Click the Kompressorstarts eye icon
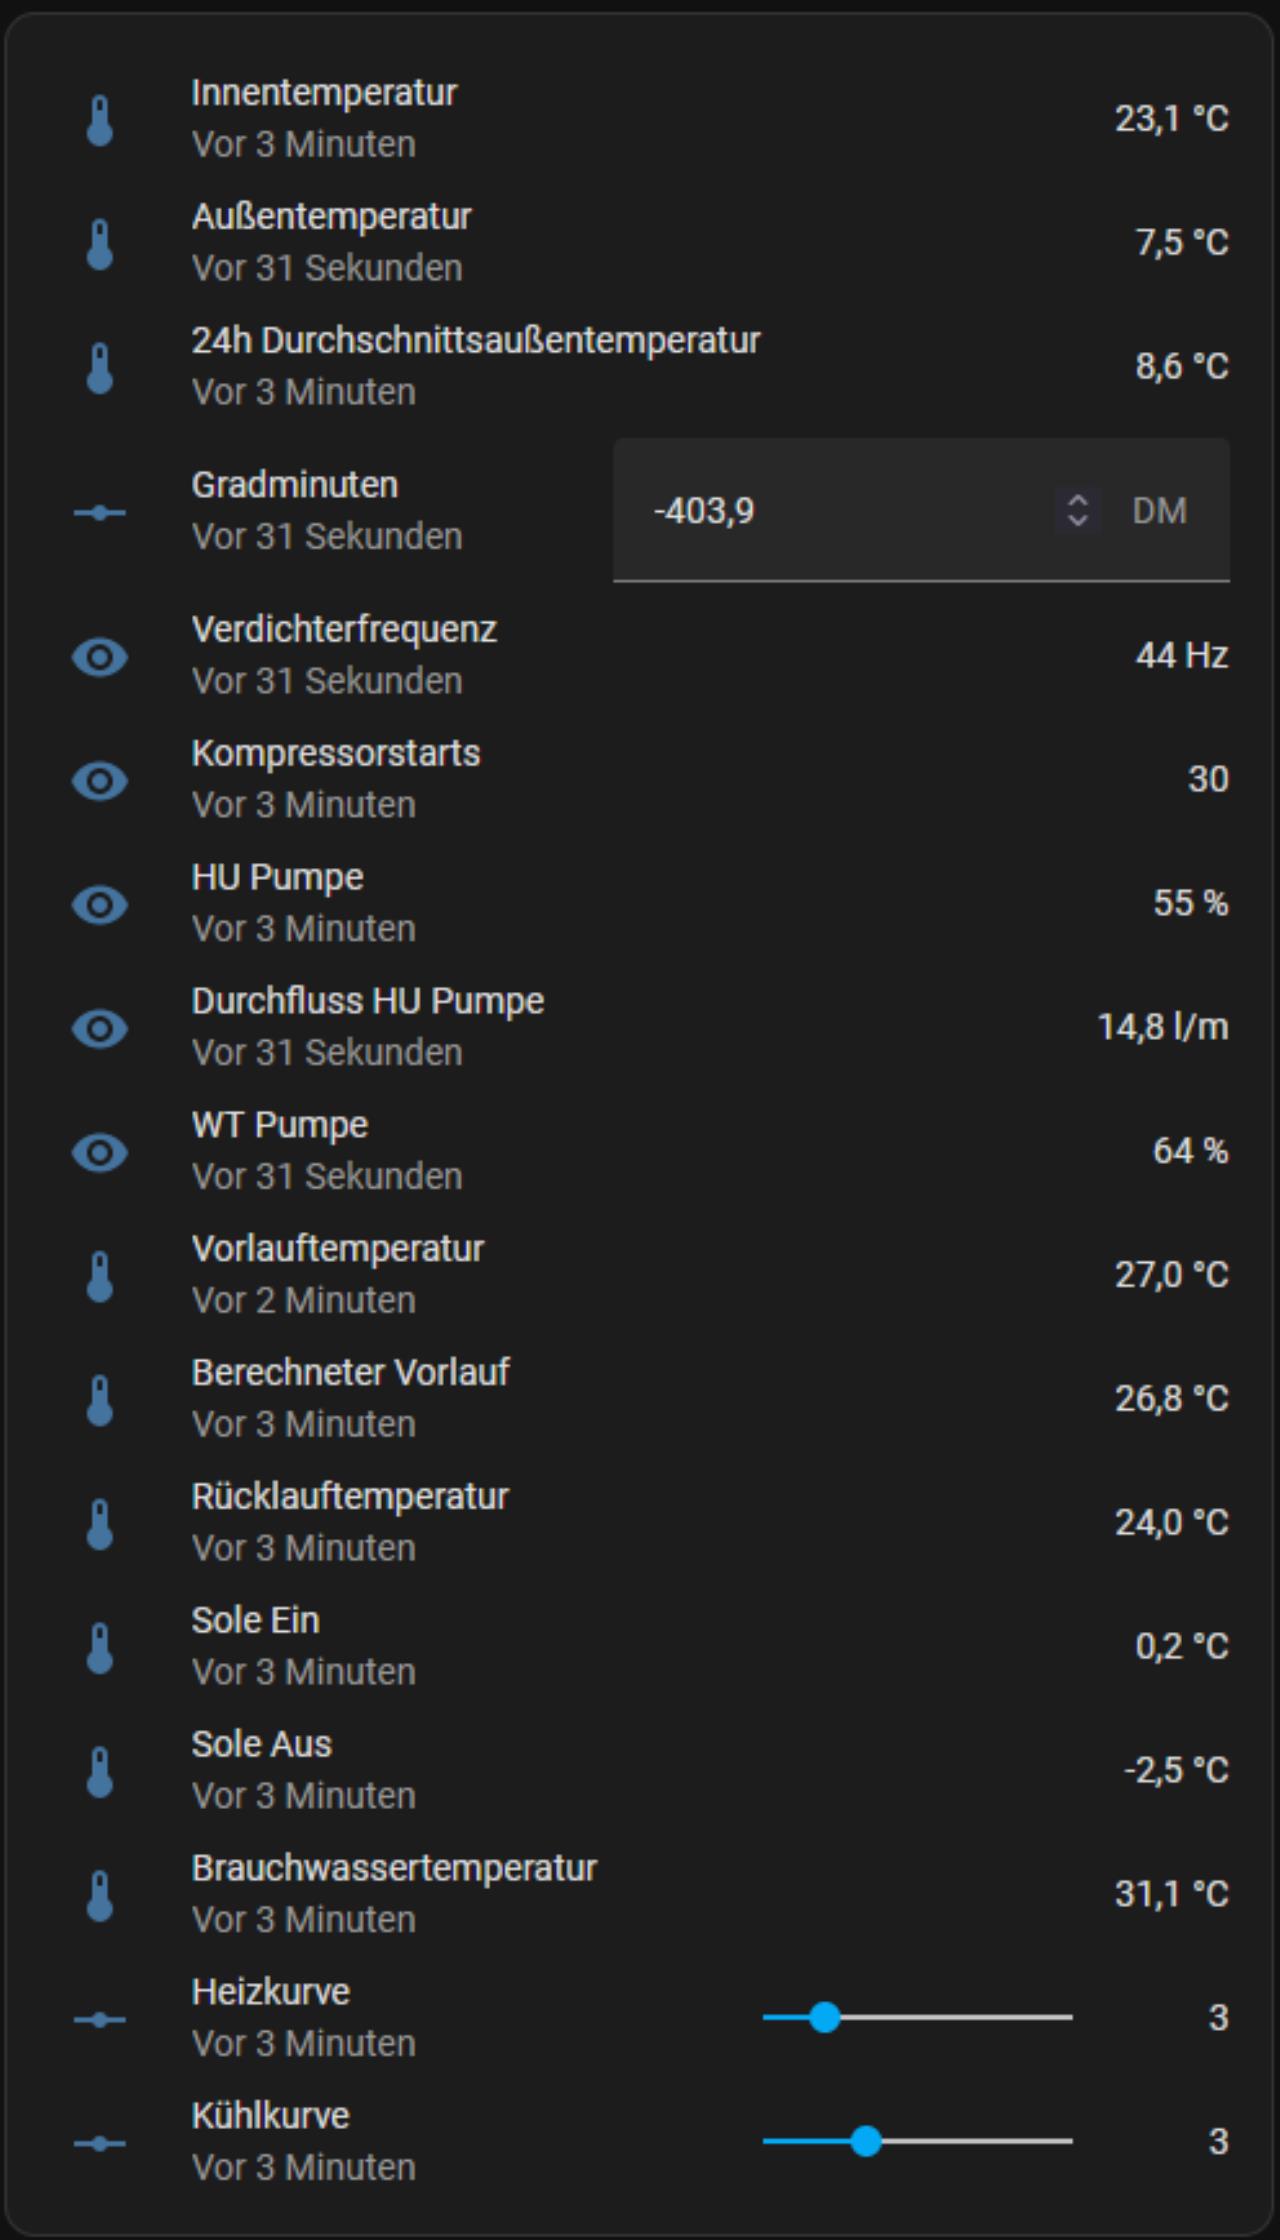The width and height of the screenshot is (1280, 2240). 100,781
